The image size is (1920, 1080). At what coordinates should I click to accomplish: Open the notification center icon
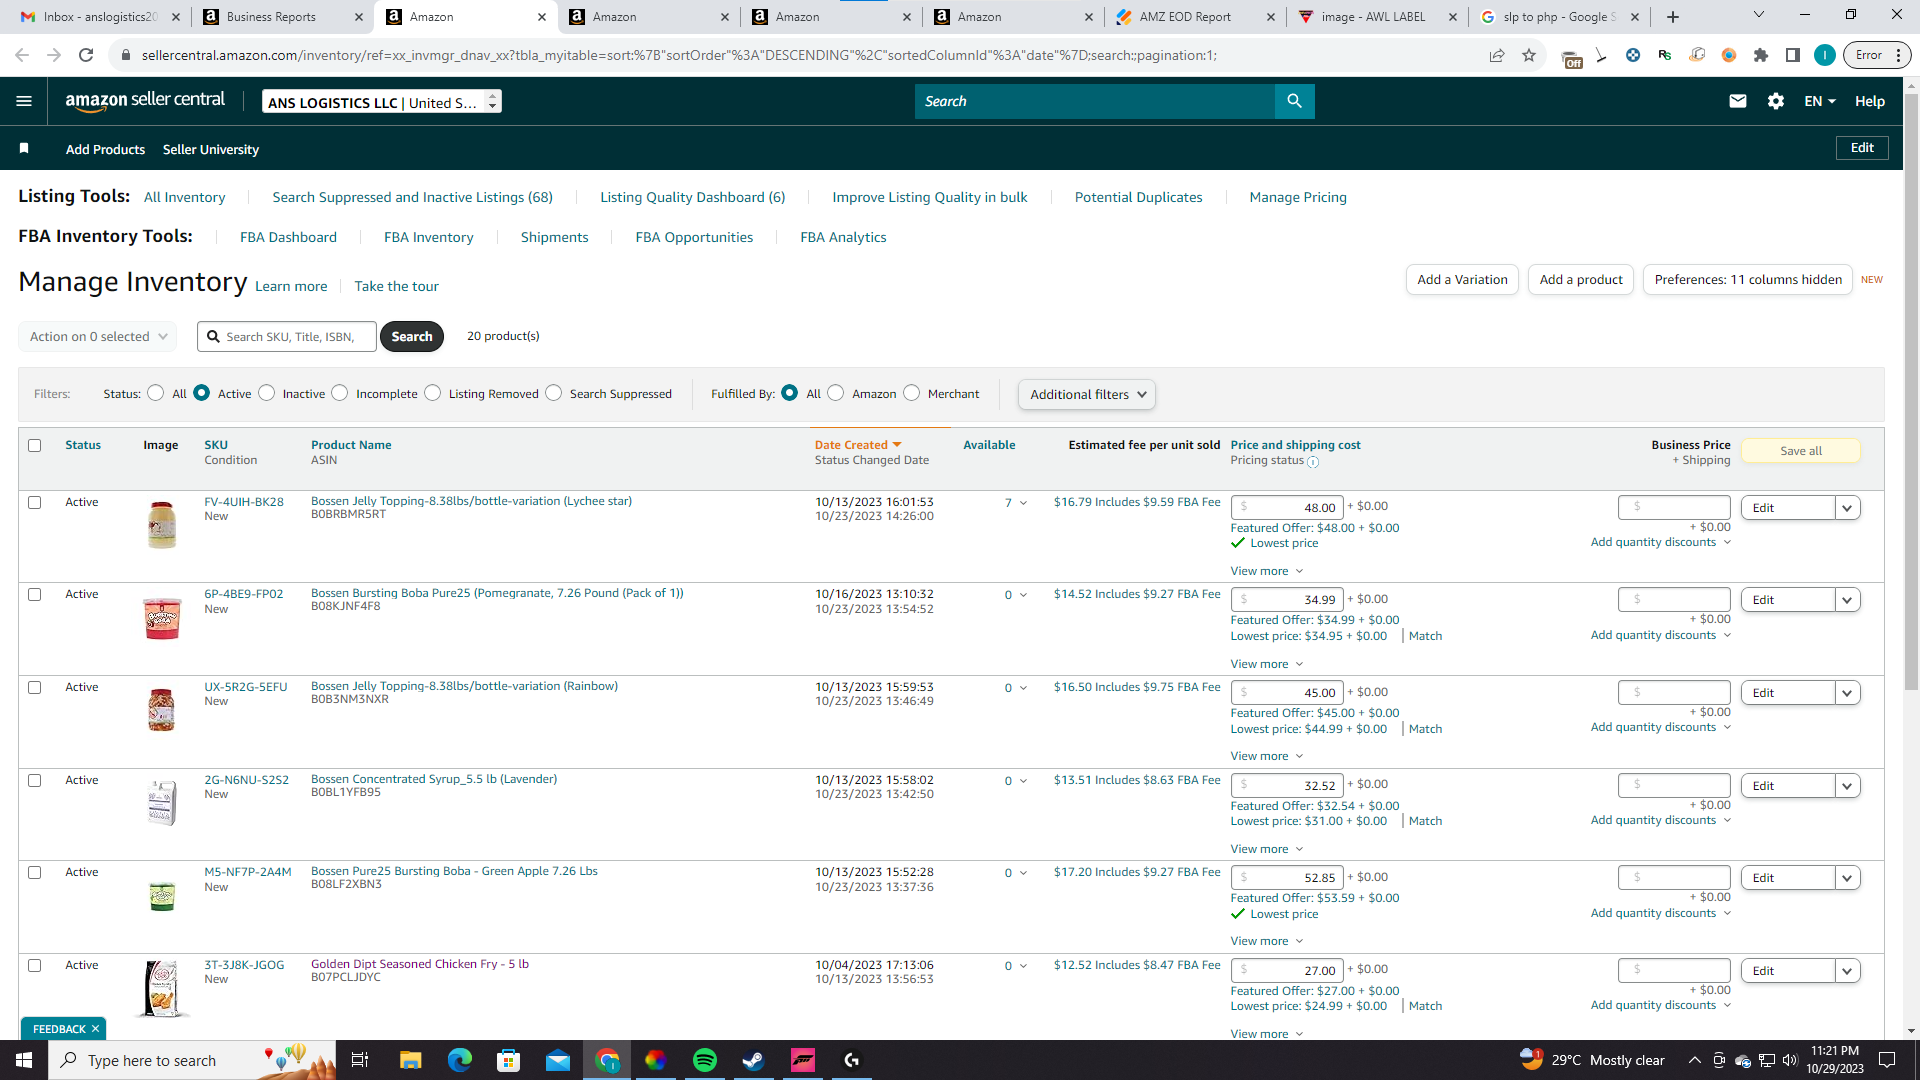coord(1888,1060)
